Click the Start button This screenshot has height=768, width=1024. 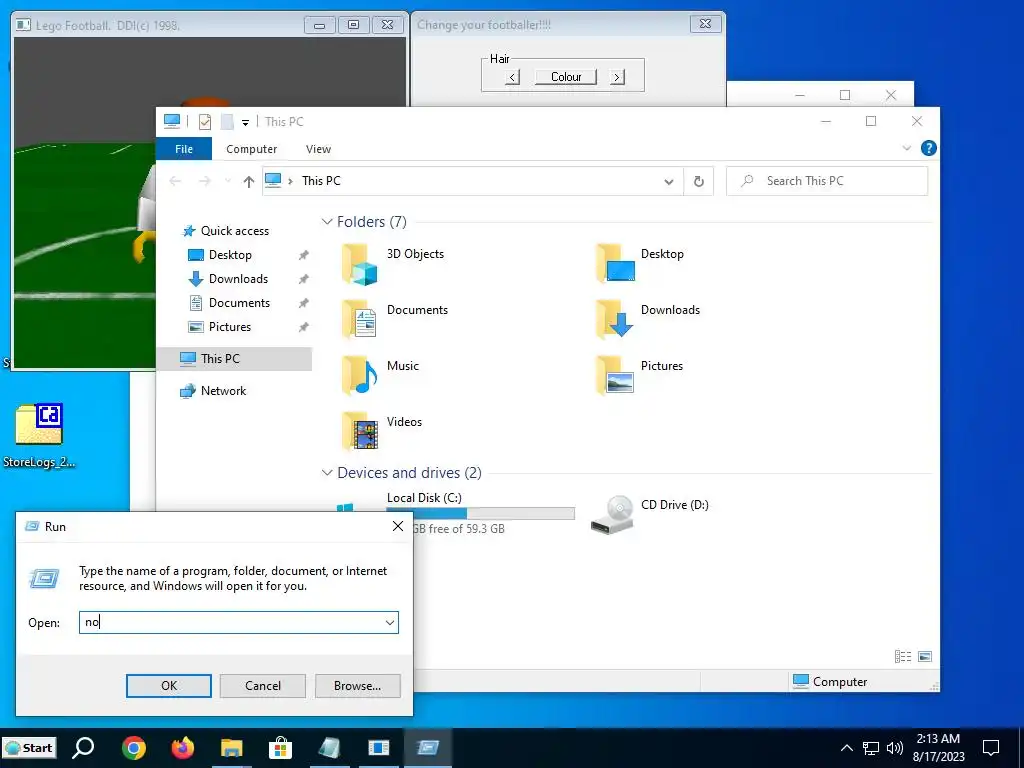coord(29,748)
